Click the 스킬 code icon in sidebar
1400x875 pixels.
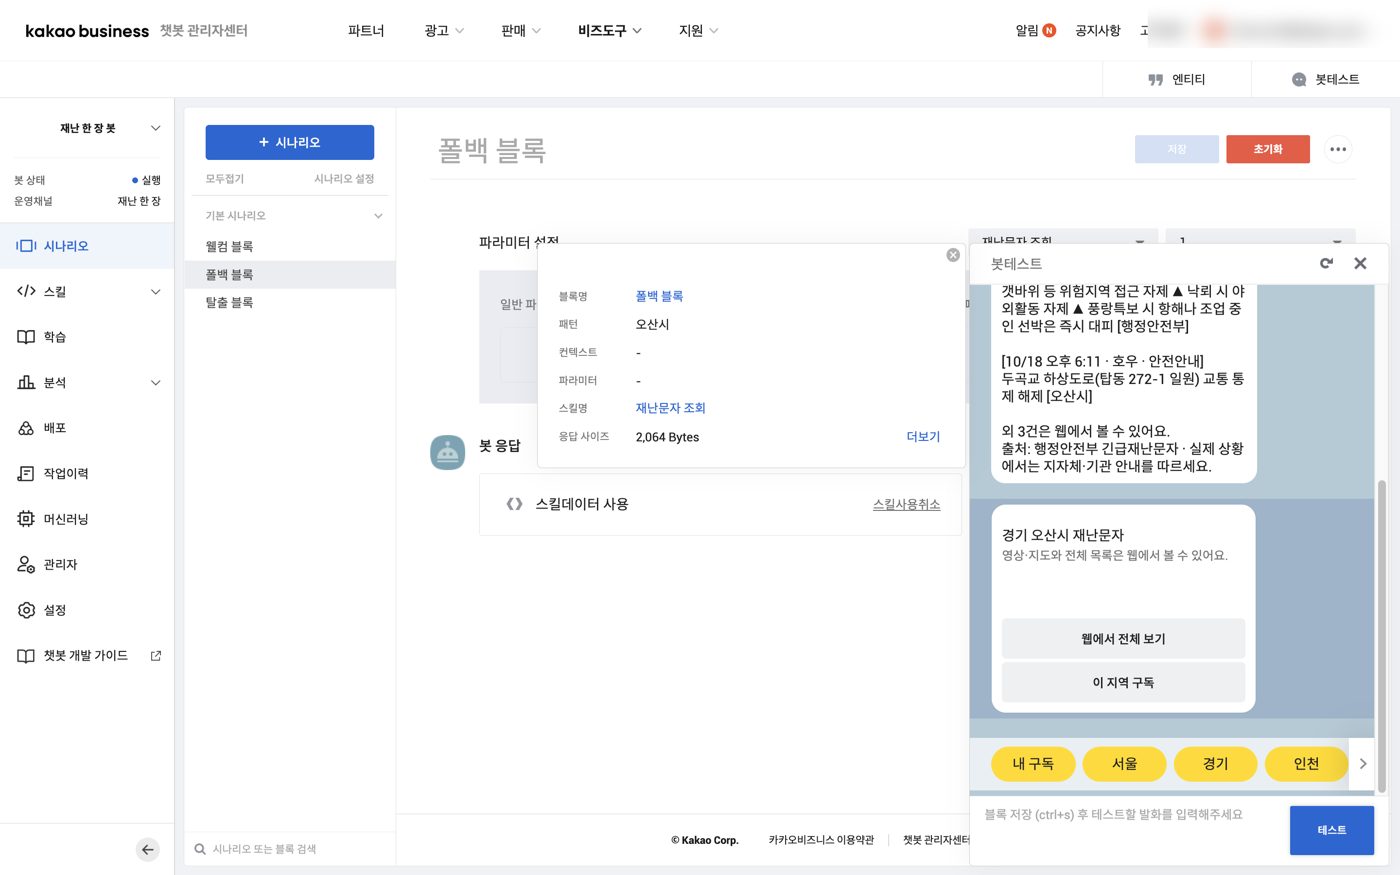coord(26,291)
